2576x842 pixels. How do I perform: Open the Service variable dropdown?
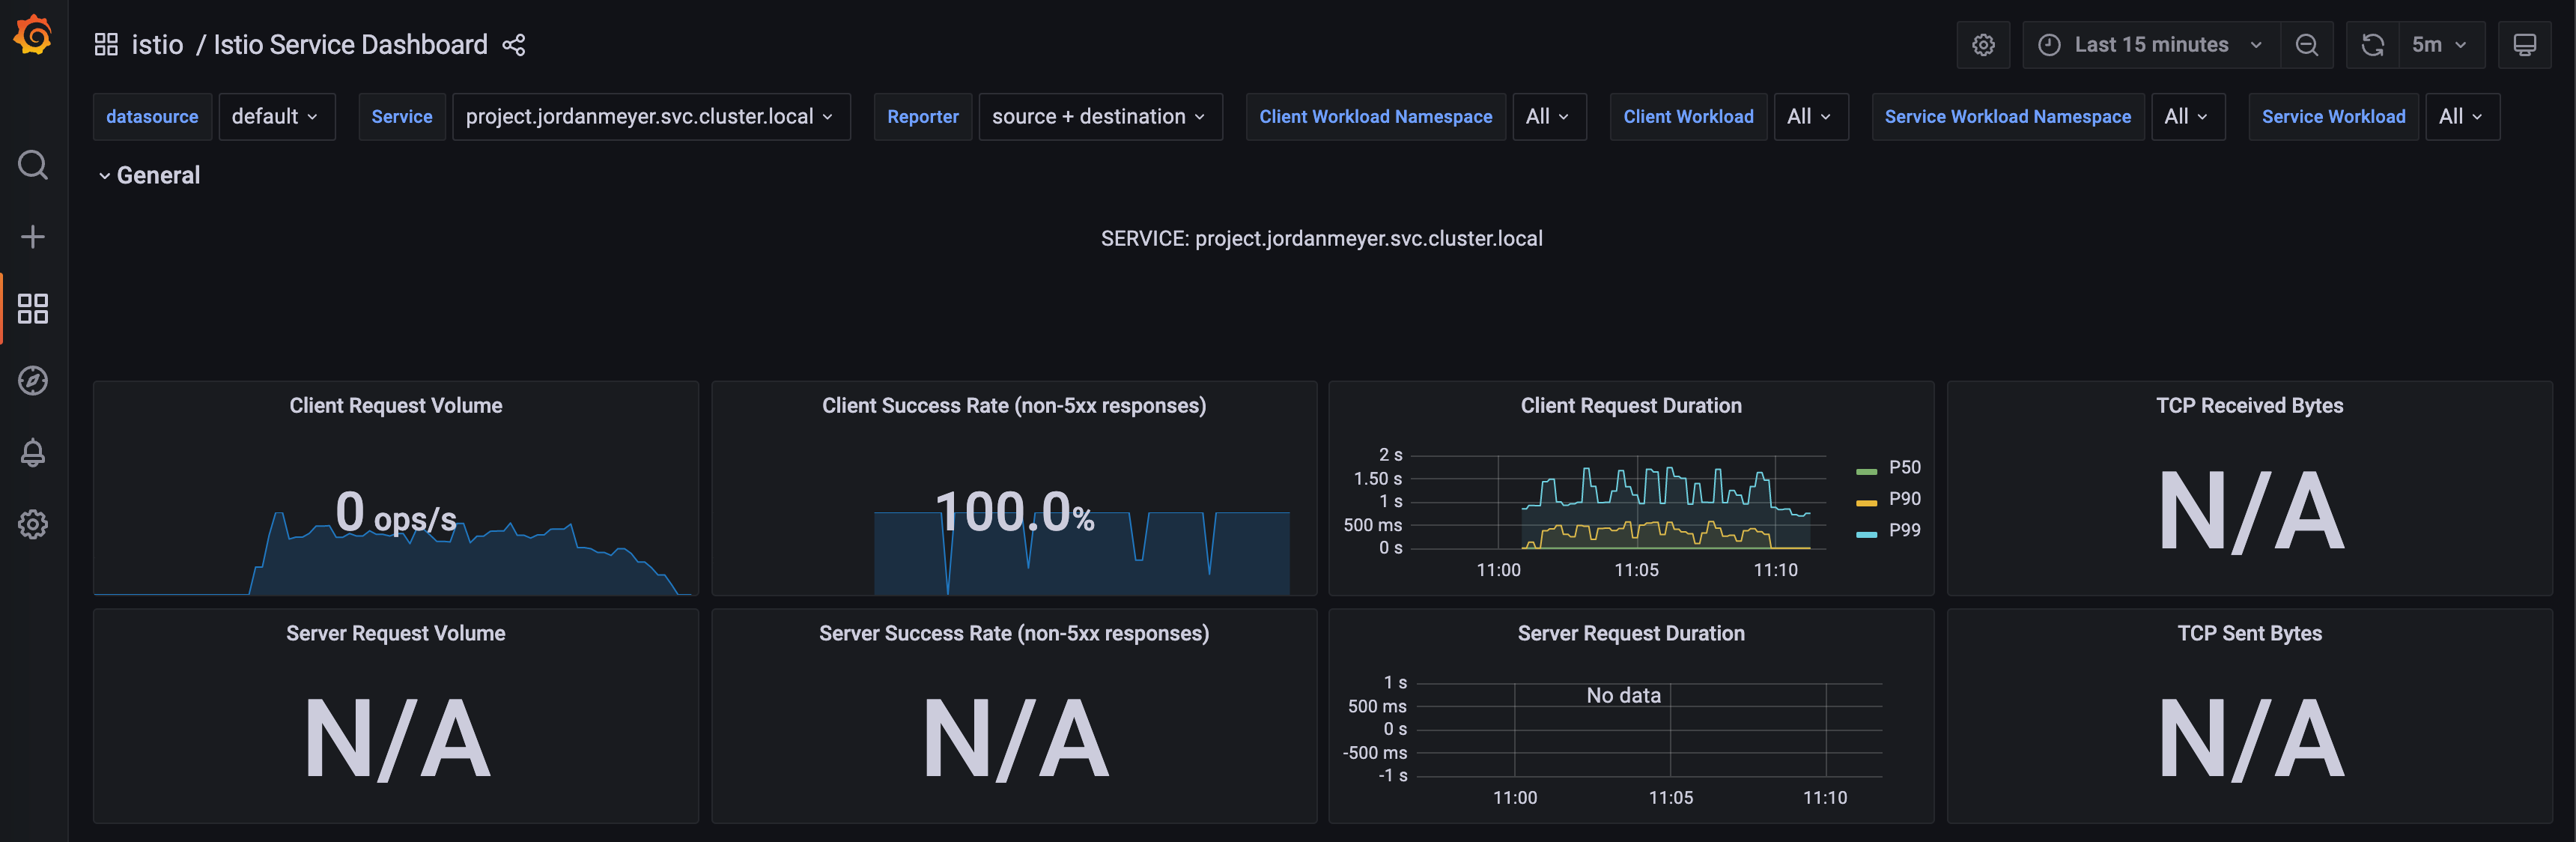coord(650,117)
